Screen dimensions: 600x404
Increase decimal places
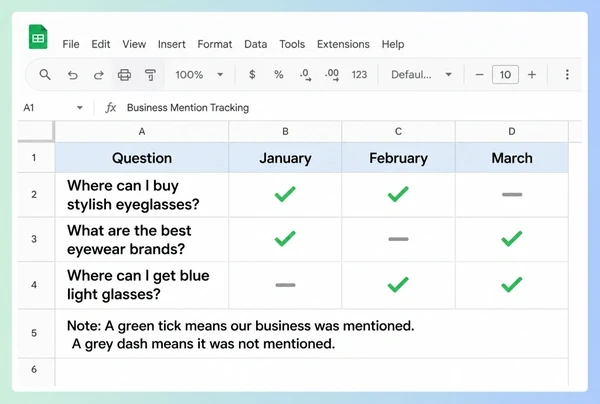(332, 75)
